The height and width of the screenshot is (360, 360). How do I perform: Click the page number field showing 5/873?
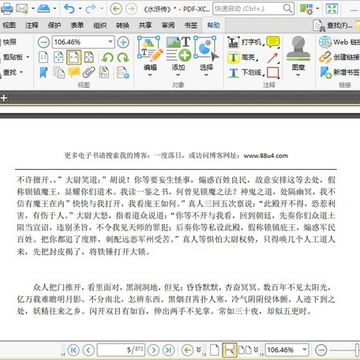click(x=121, y=350)
